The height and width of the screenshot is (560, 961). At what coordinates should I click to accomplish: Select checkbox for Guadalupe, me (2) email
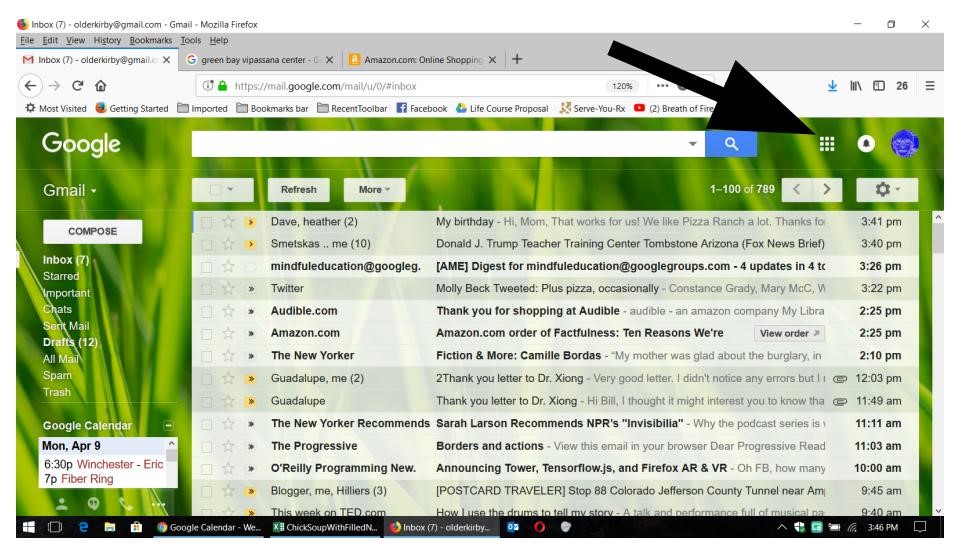(x=207, y=379)
